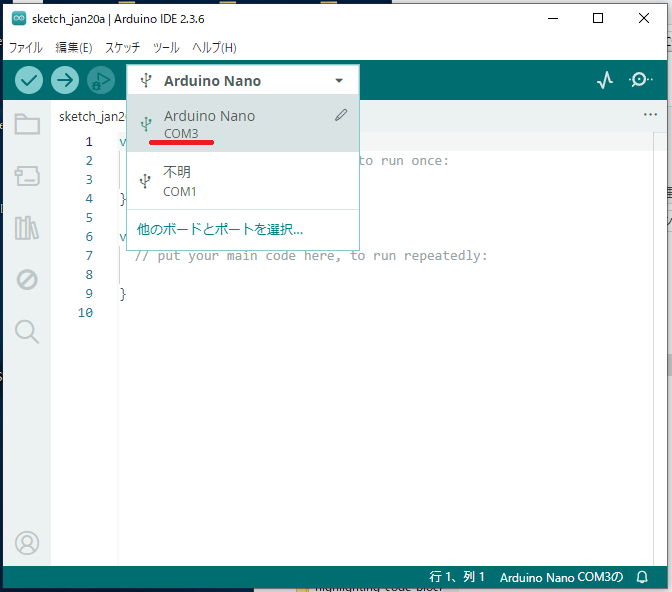The height and width of the screenshot is (592, 672).
Task: Click the pencil edit icon beside Arduino Nano
Action: 341,116
